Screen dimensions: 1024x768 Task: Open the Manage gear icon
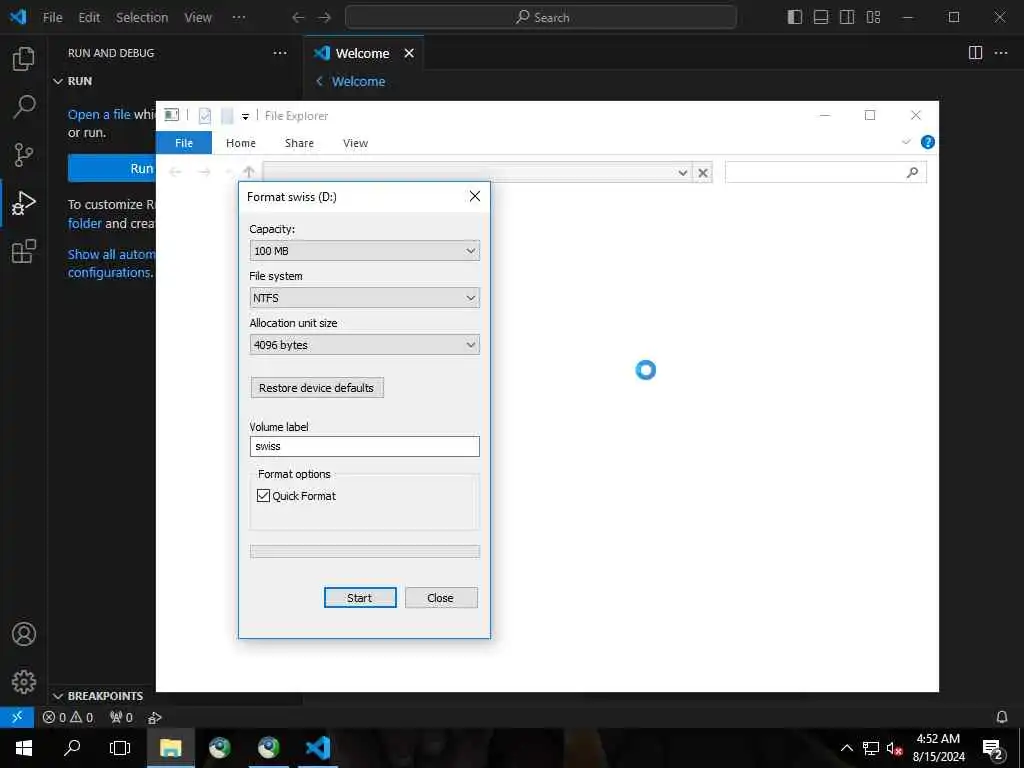24,682
